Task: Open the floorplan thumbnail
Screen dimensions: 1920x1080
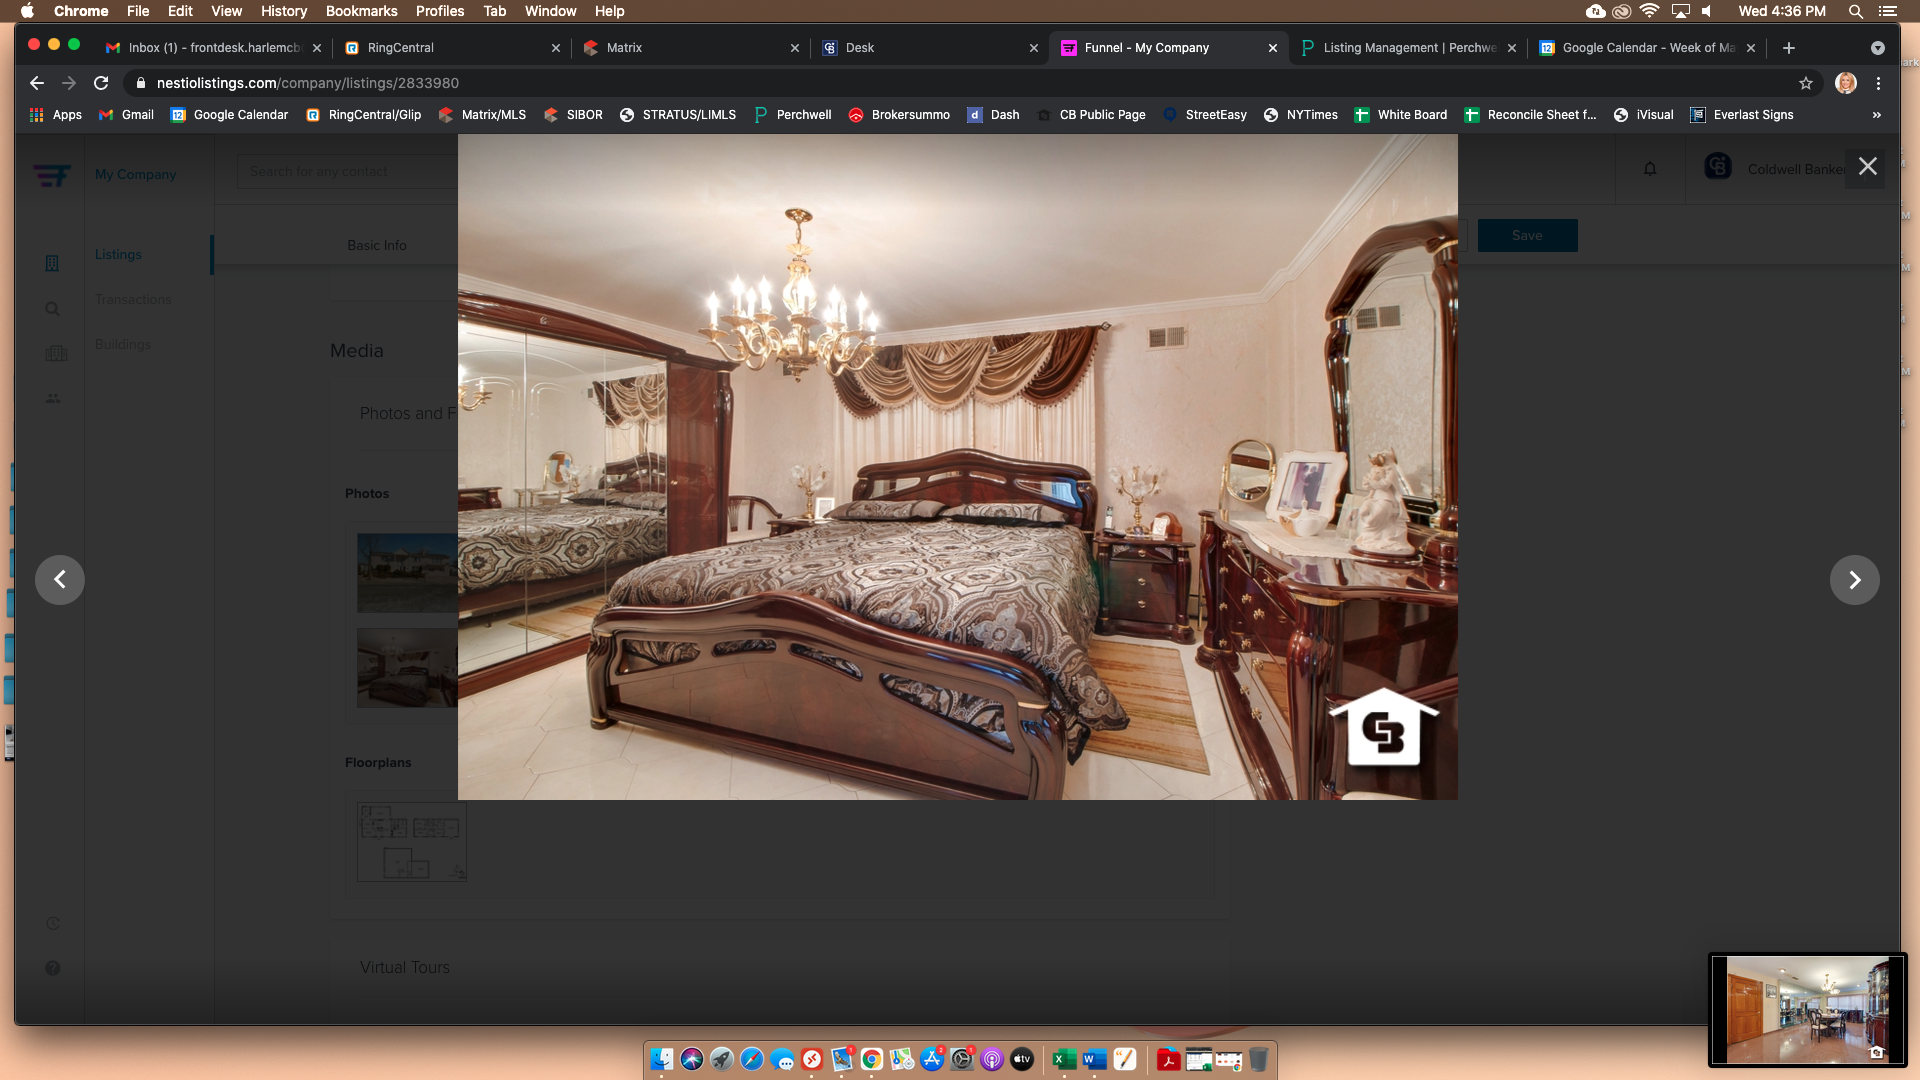Action: (x=412, y=842)
